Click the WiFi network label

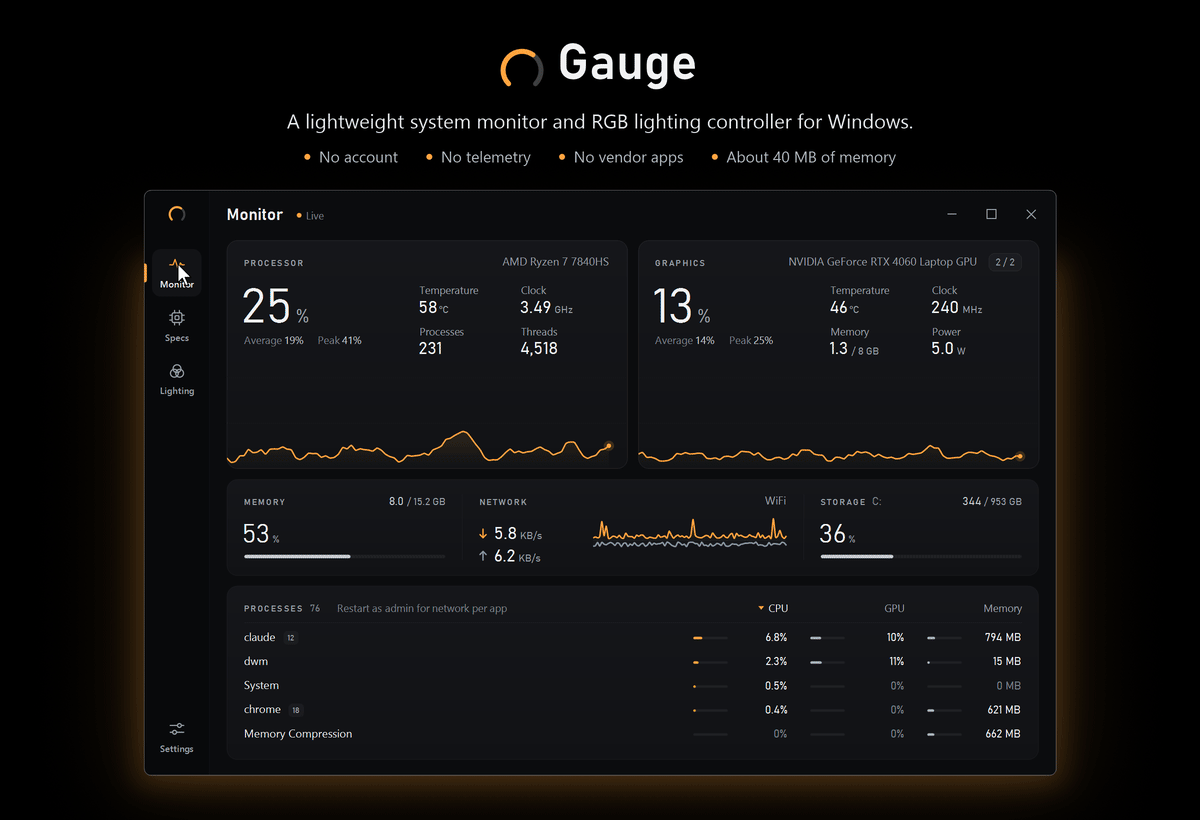776,501
